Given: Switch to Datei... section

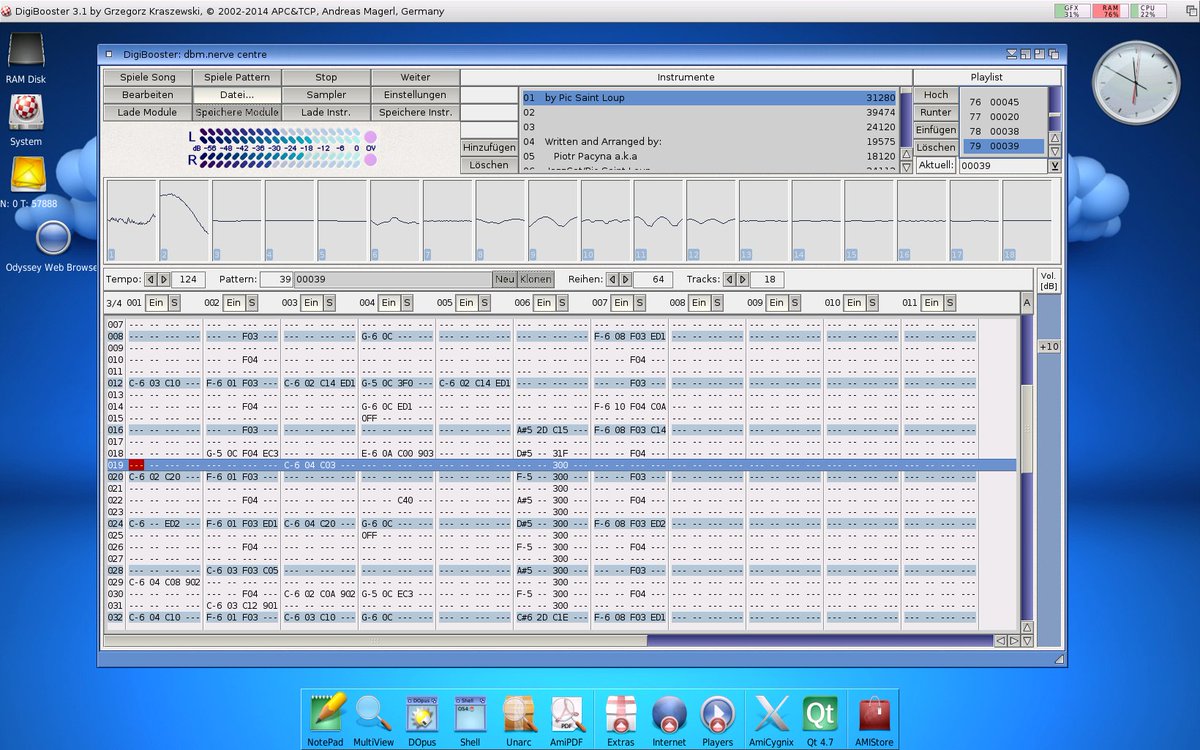Looking at the screenshot, I should [237, 95].
